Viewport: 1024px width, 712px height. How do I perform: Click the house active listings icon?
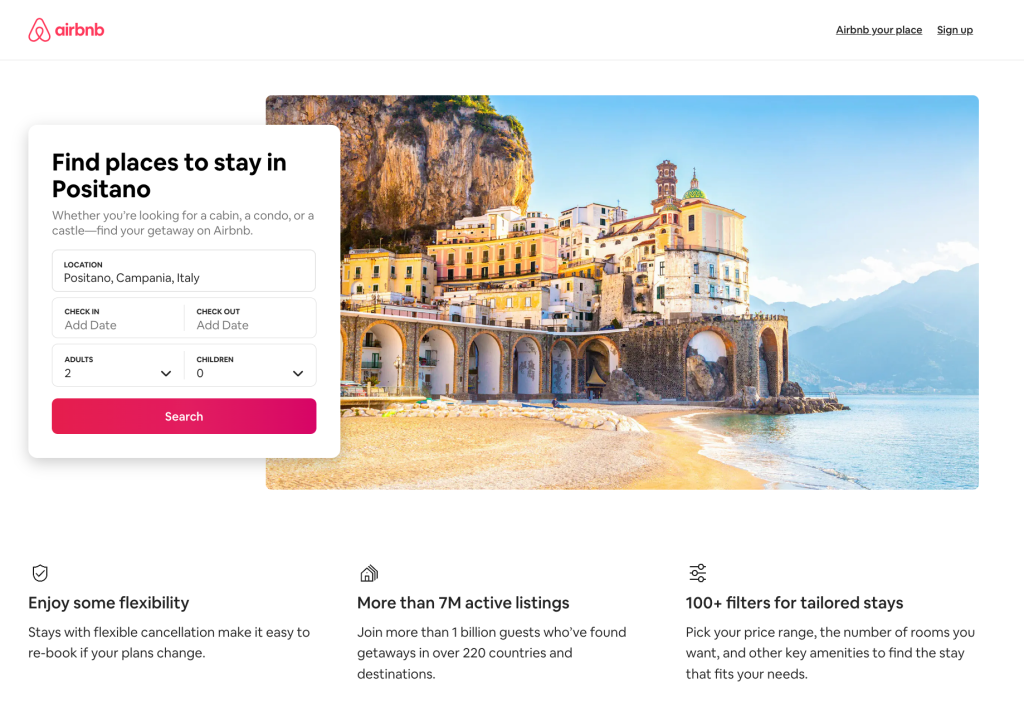pos(369,573)
